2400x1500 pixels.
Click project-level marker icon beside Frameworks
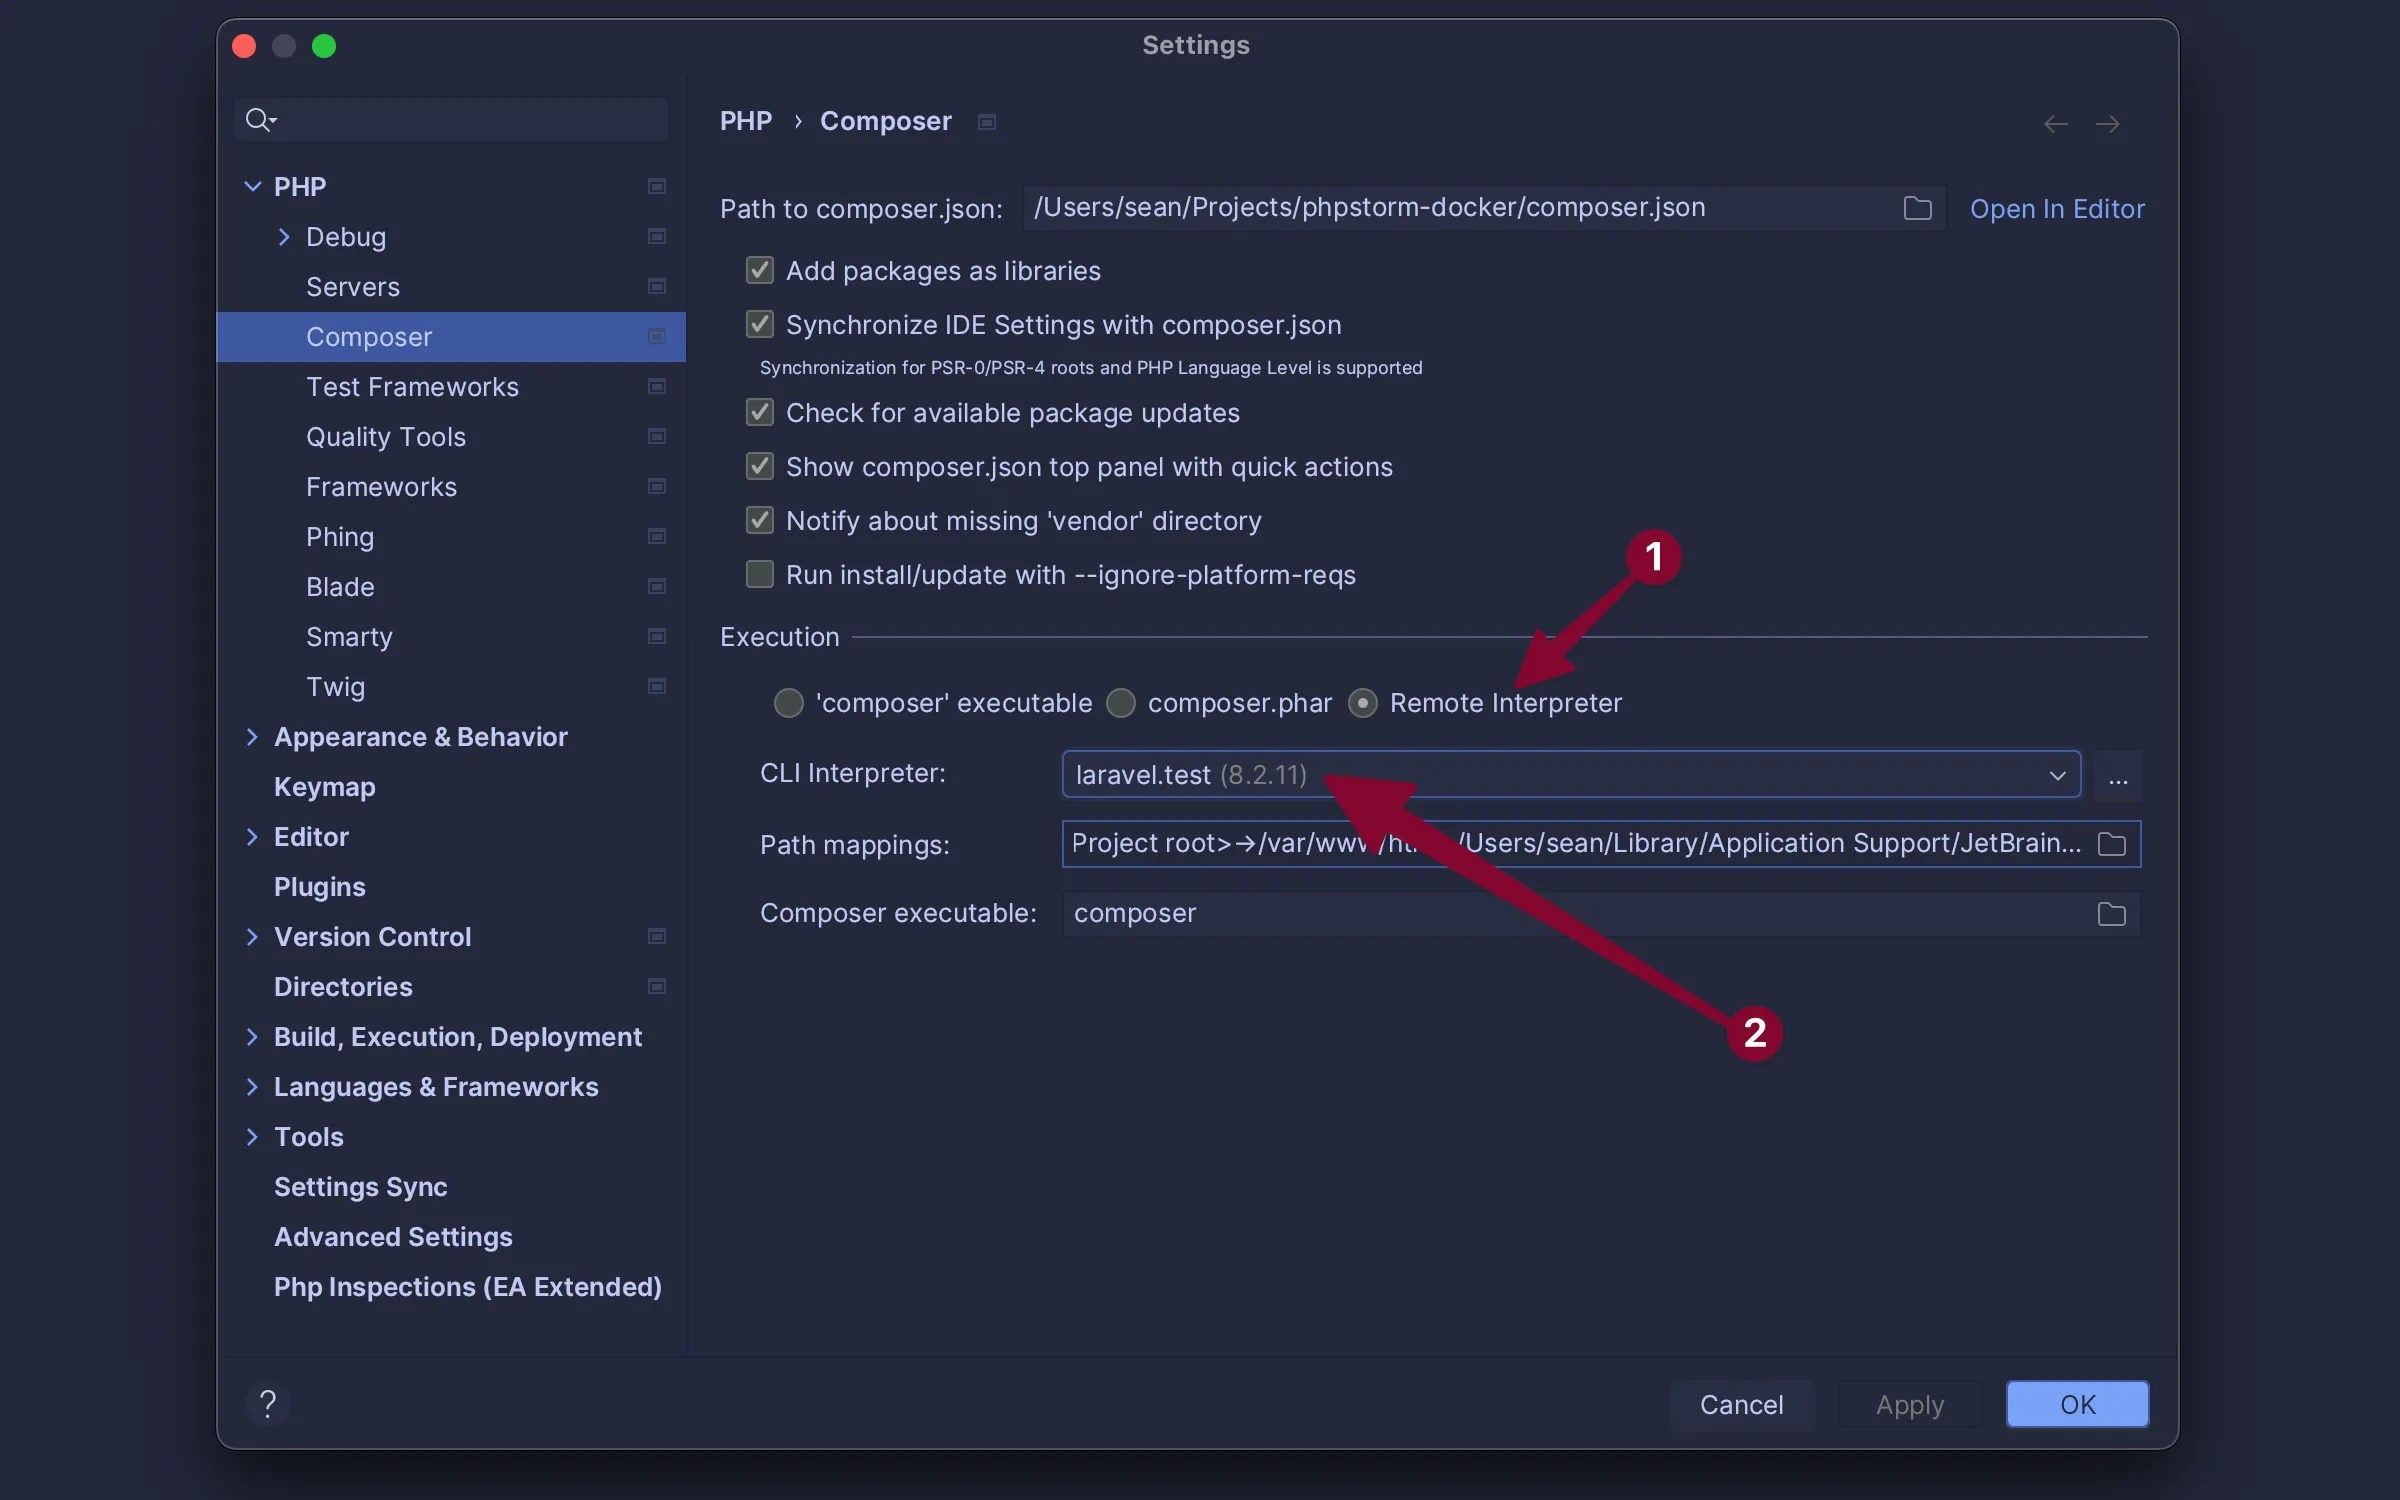[657, 486]
